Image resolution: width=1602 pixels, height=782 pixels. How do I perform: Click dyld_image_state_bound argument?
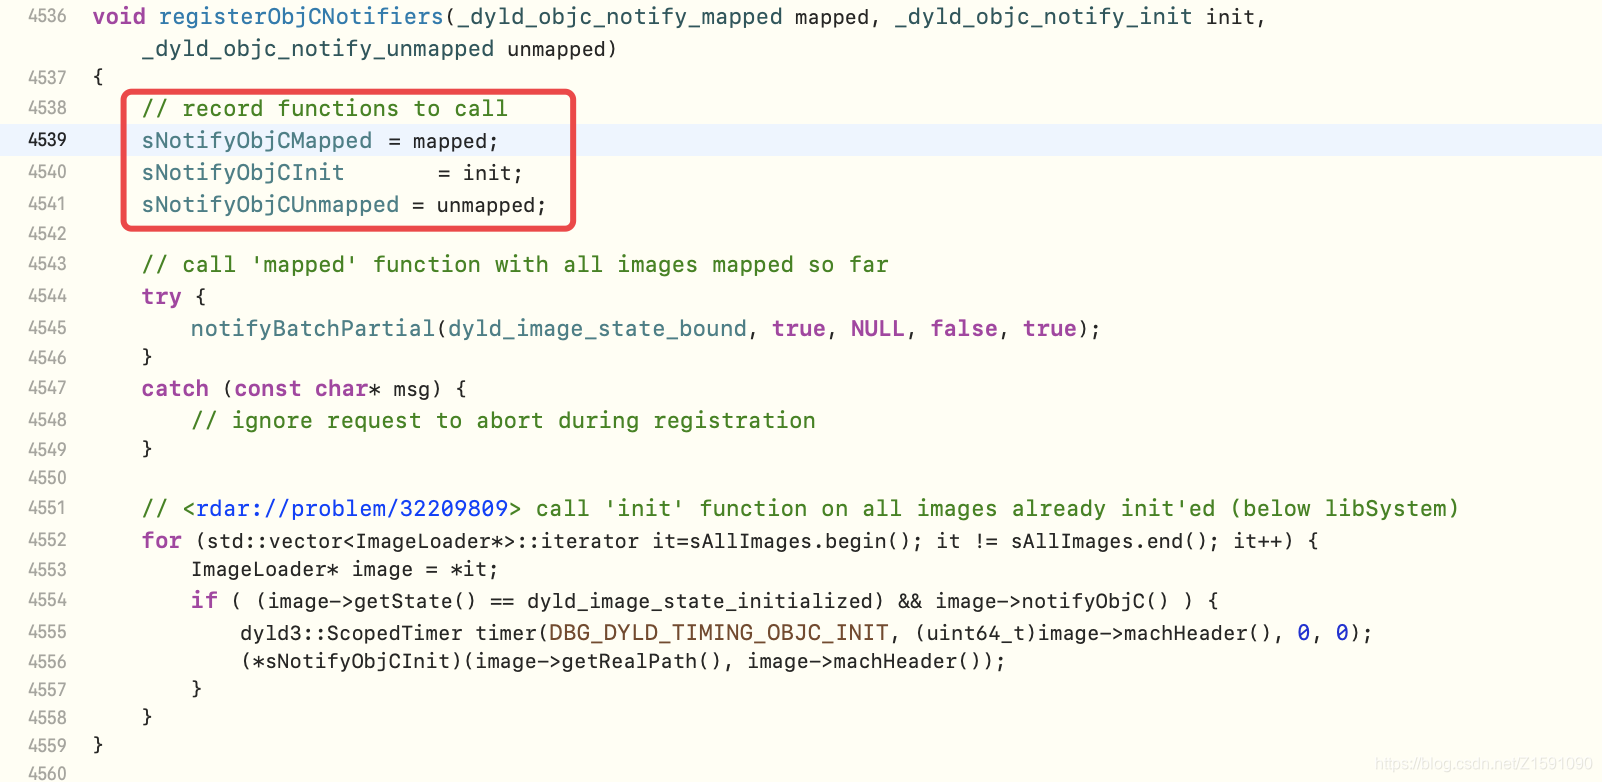point(597,329)
